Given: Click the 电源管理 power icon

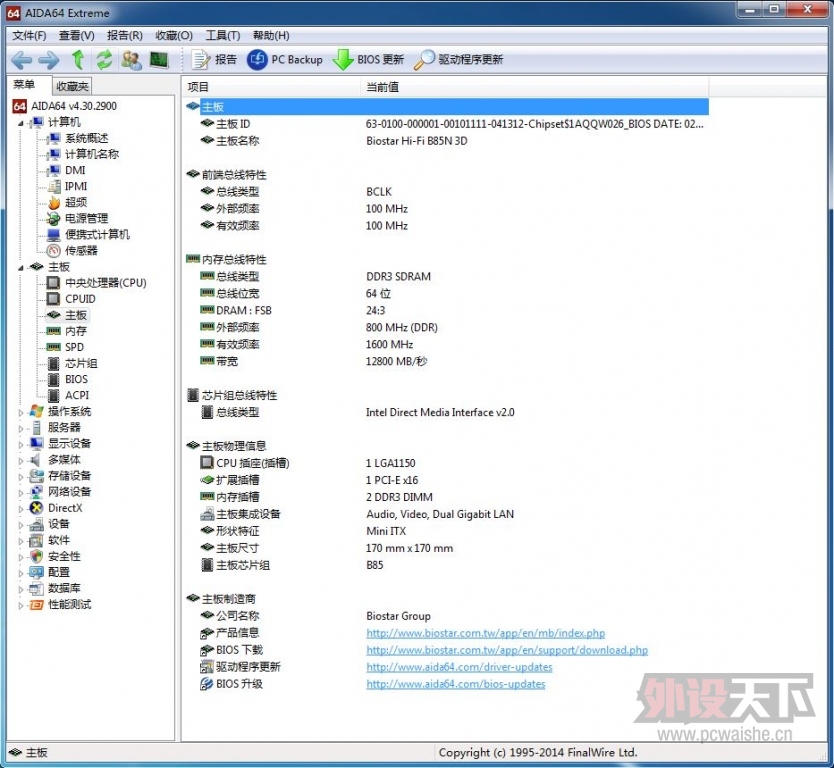Looking at the screenshot, I should [54, 219].
